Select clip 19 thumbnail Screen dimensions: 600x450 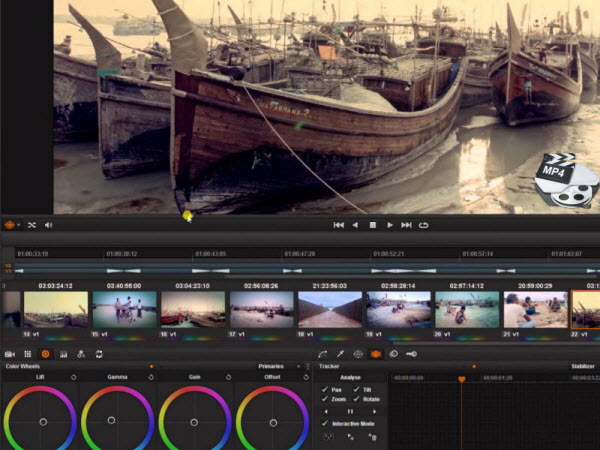coord(398,310)
